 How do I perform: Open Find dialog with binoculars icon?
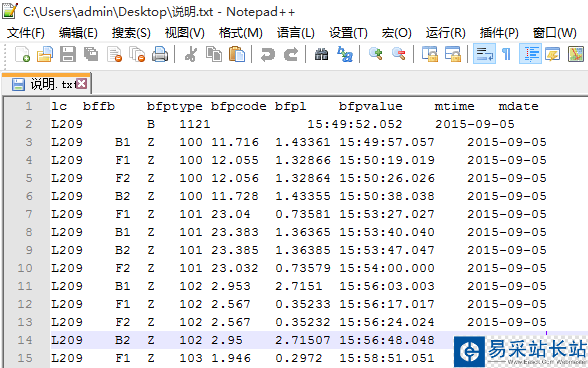(321, 54)
